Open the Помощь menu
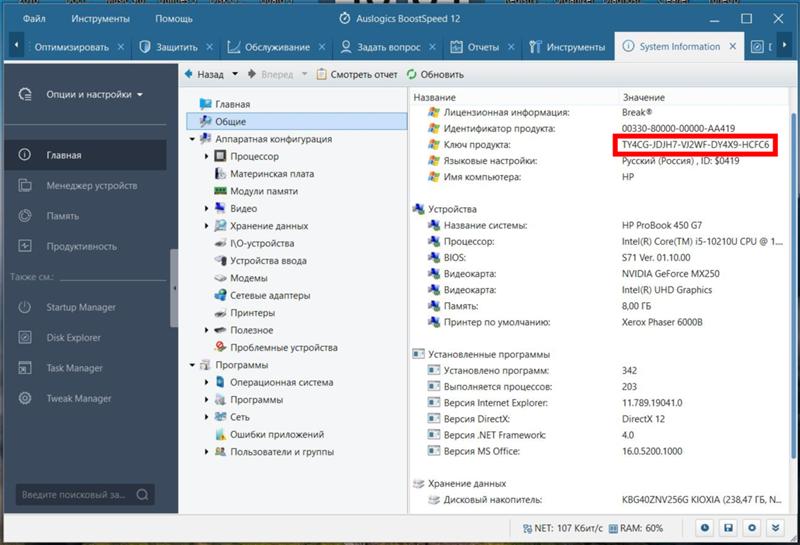The width and height of the screenshot is (800, 545). (174, 19)
